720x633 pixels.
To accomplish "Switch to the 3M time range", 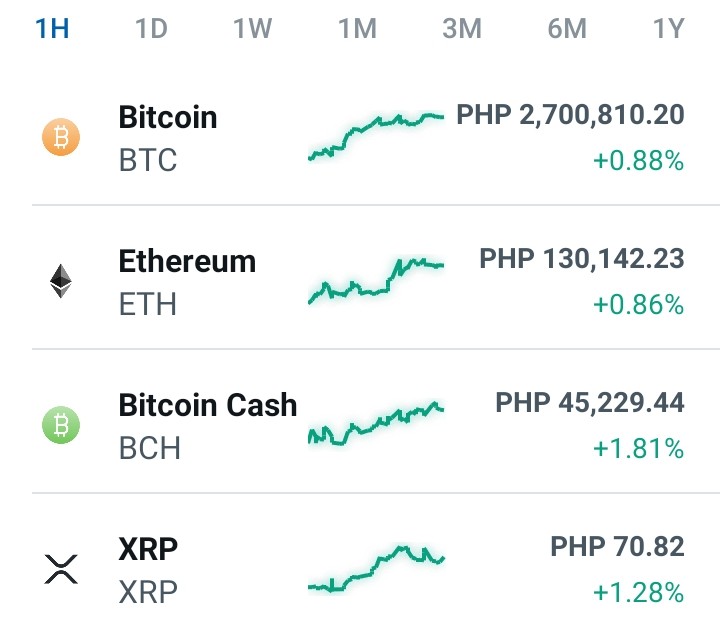I will pyautogui.click(x=462, y=28).
